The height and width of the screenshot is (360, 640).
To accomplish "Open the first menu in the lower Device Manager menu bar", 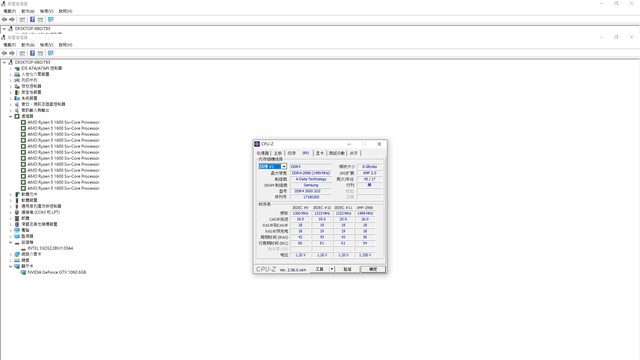I will click(9, 44).
